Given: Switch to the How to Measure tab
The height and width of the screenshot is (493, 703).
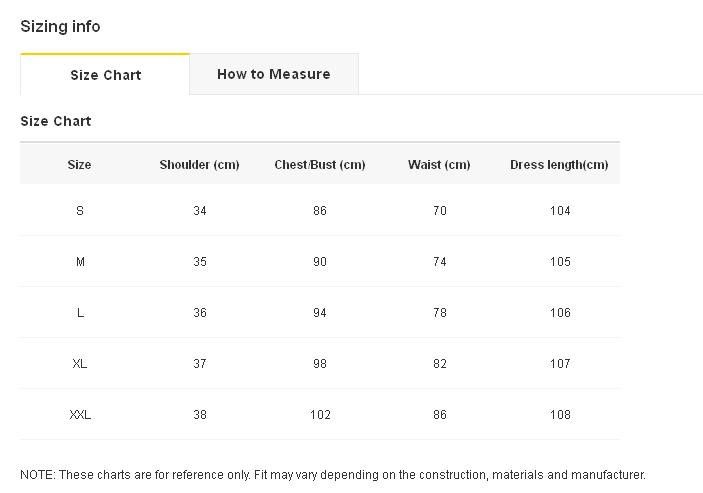Looking at the screenshot, I should point(274,74).
